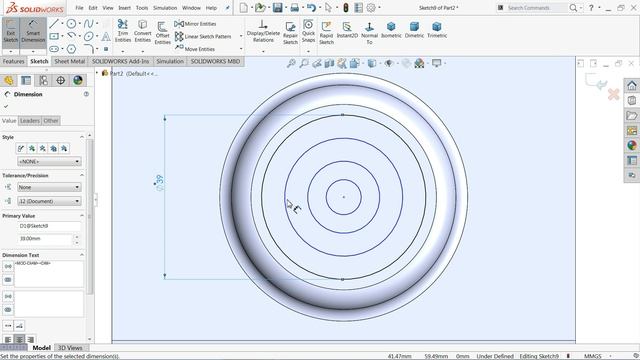This screenshot has width=640, height=360.
Task: Open the Insert menu
Action: (x=124, y=8)
